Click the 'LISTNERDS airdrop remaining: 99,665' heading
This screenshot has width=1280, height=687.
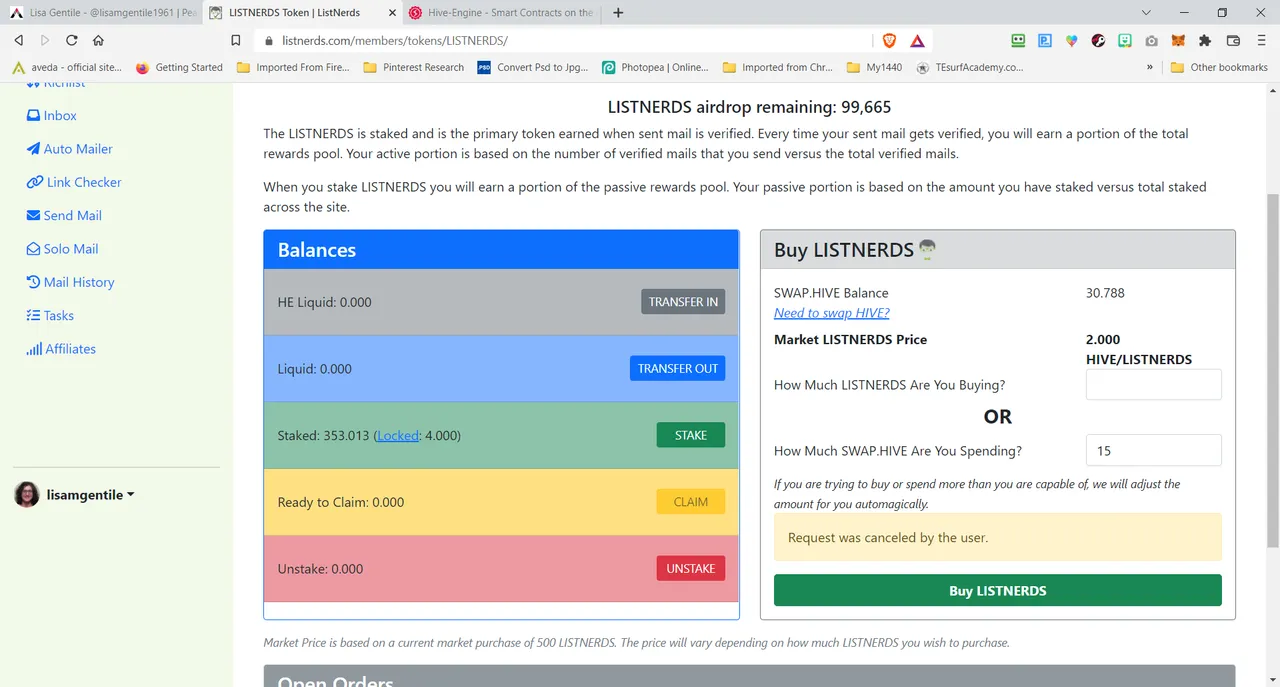749,107
